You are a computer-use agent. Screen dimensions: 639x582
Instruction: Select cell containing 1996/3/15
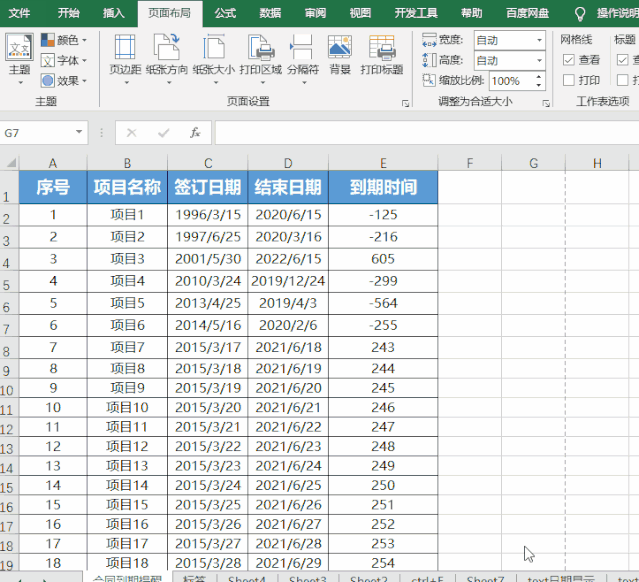pos(208,215)
